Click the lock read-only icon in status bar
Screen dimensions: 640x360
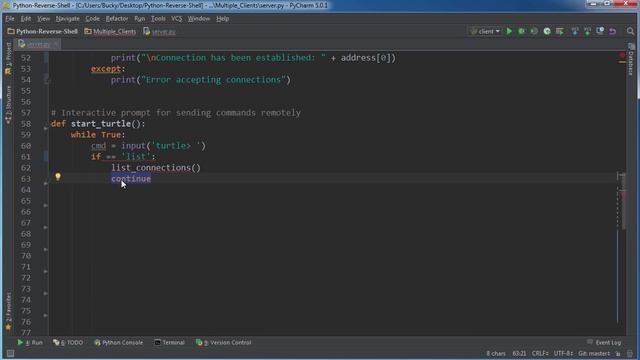[x=618, y=353]
